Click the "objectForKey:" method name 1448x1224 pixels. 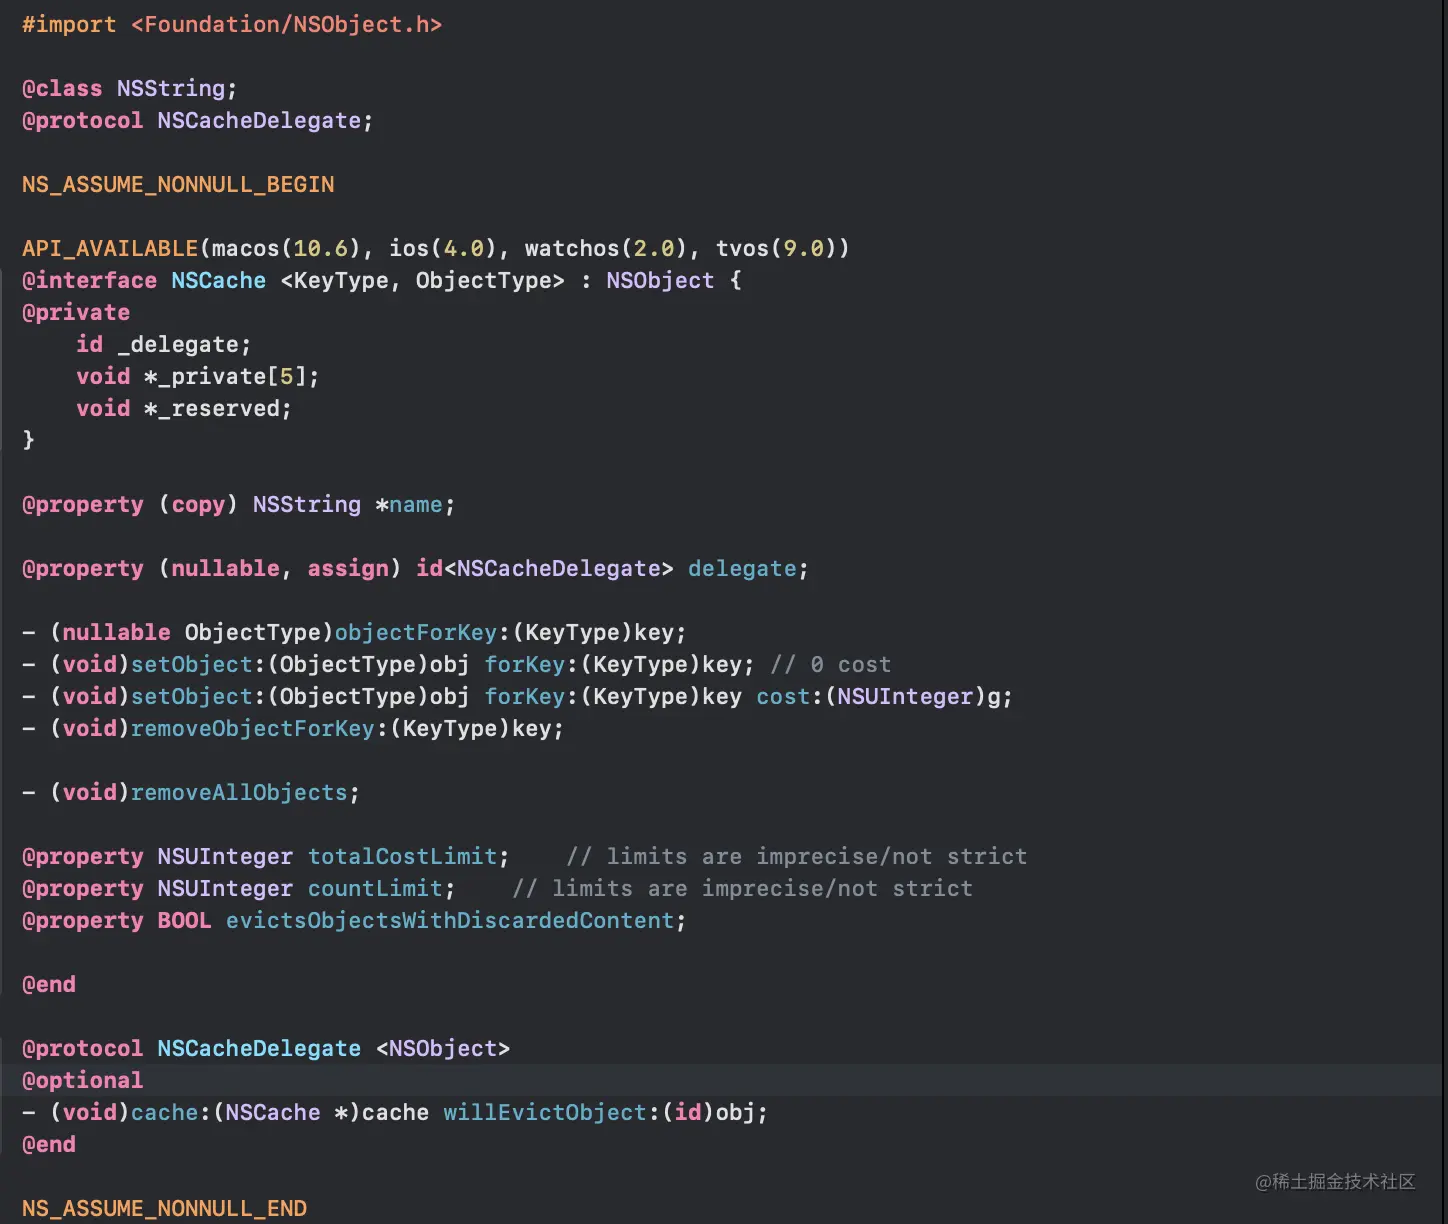tap(422, 632)
